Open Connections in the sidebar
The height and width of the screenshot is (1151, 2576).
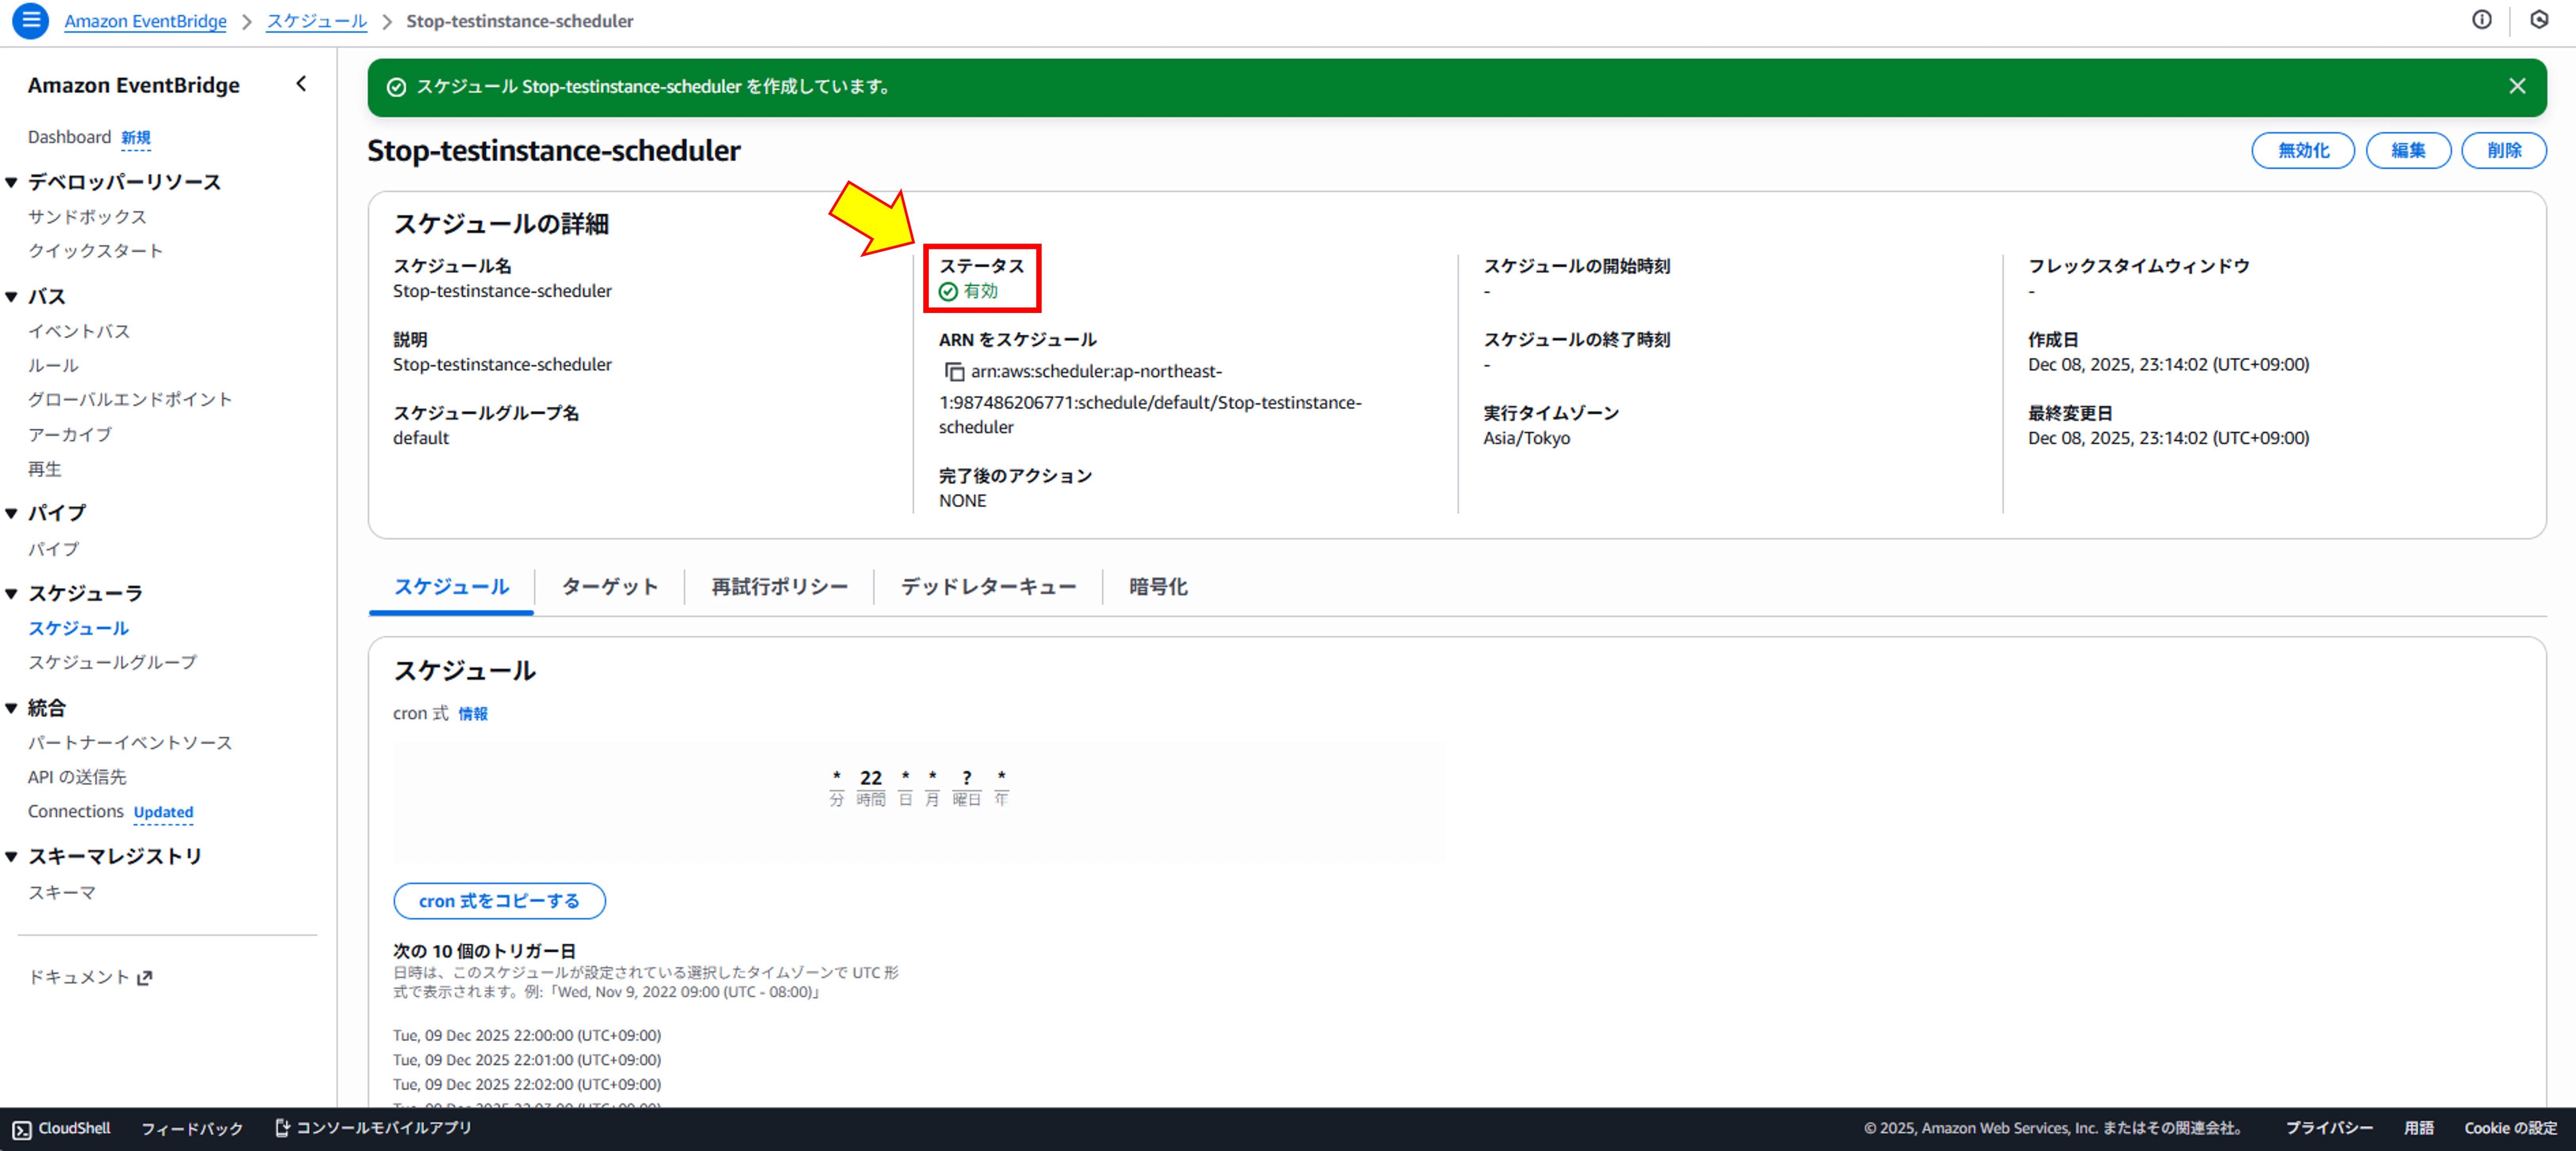point(76,811)
